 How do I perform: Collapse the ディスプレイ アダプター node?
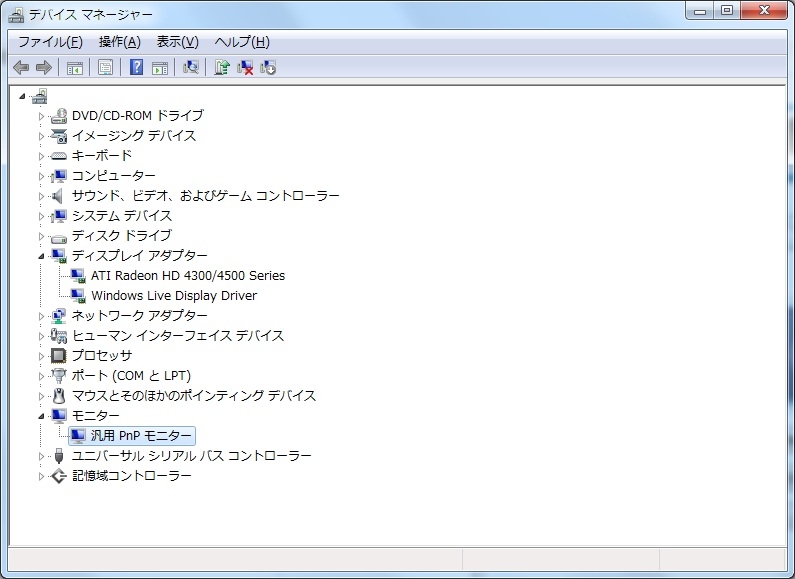pyautogui.click(x=42, y=257)
